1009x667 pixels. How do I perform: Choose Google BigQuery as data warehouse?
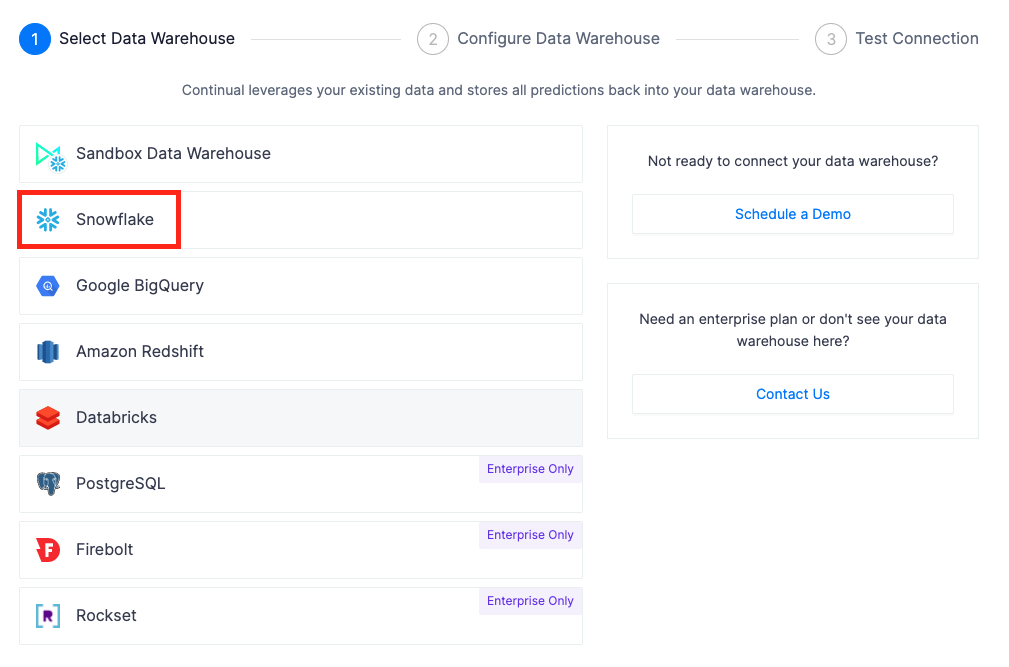click(300, 286)
